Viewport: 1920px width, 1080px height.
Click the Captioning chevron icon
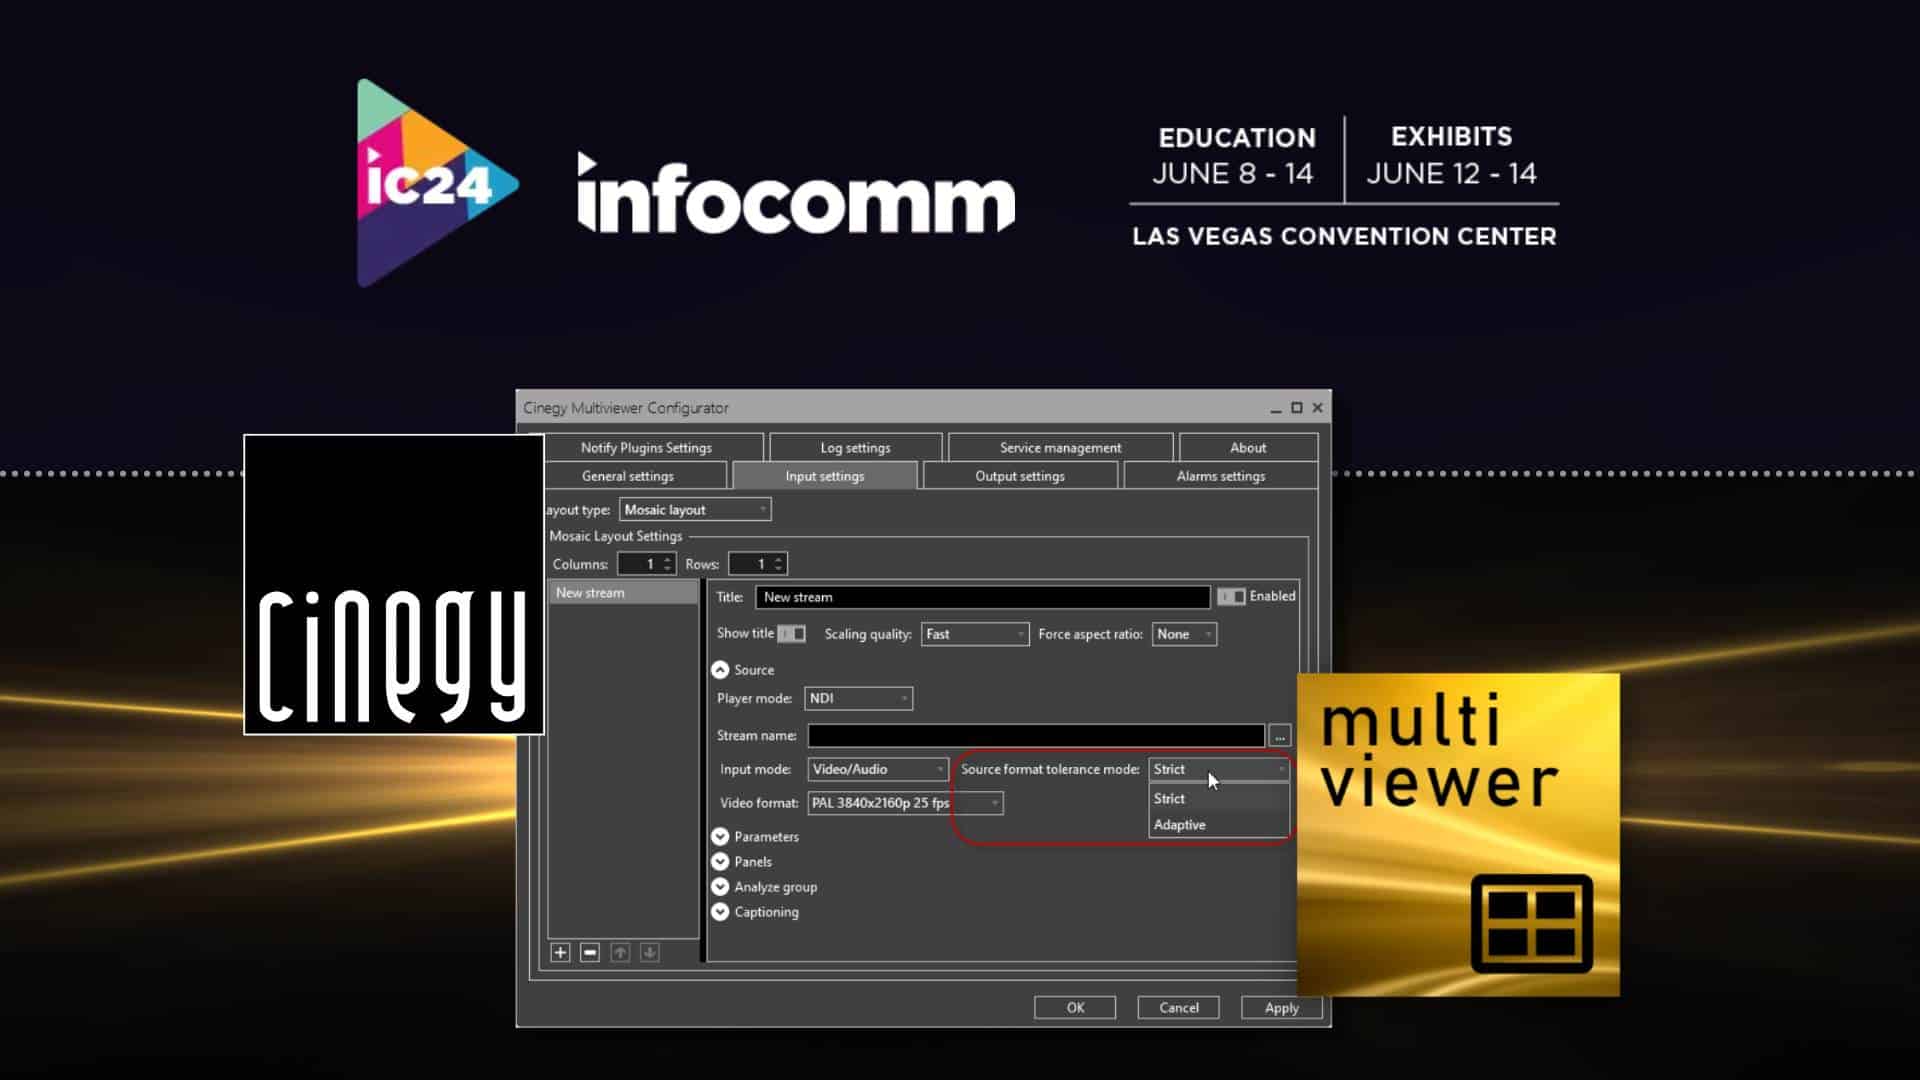[x=721, y=911]
